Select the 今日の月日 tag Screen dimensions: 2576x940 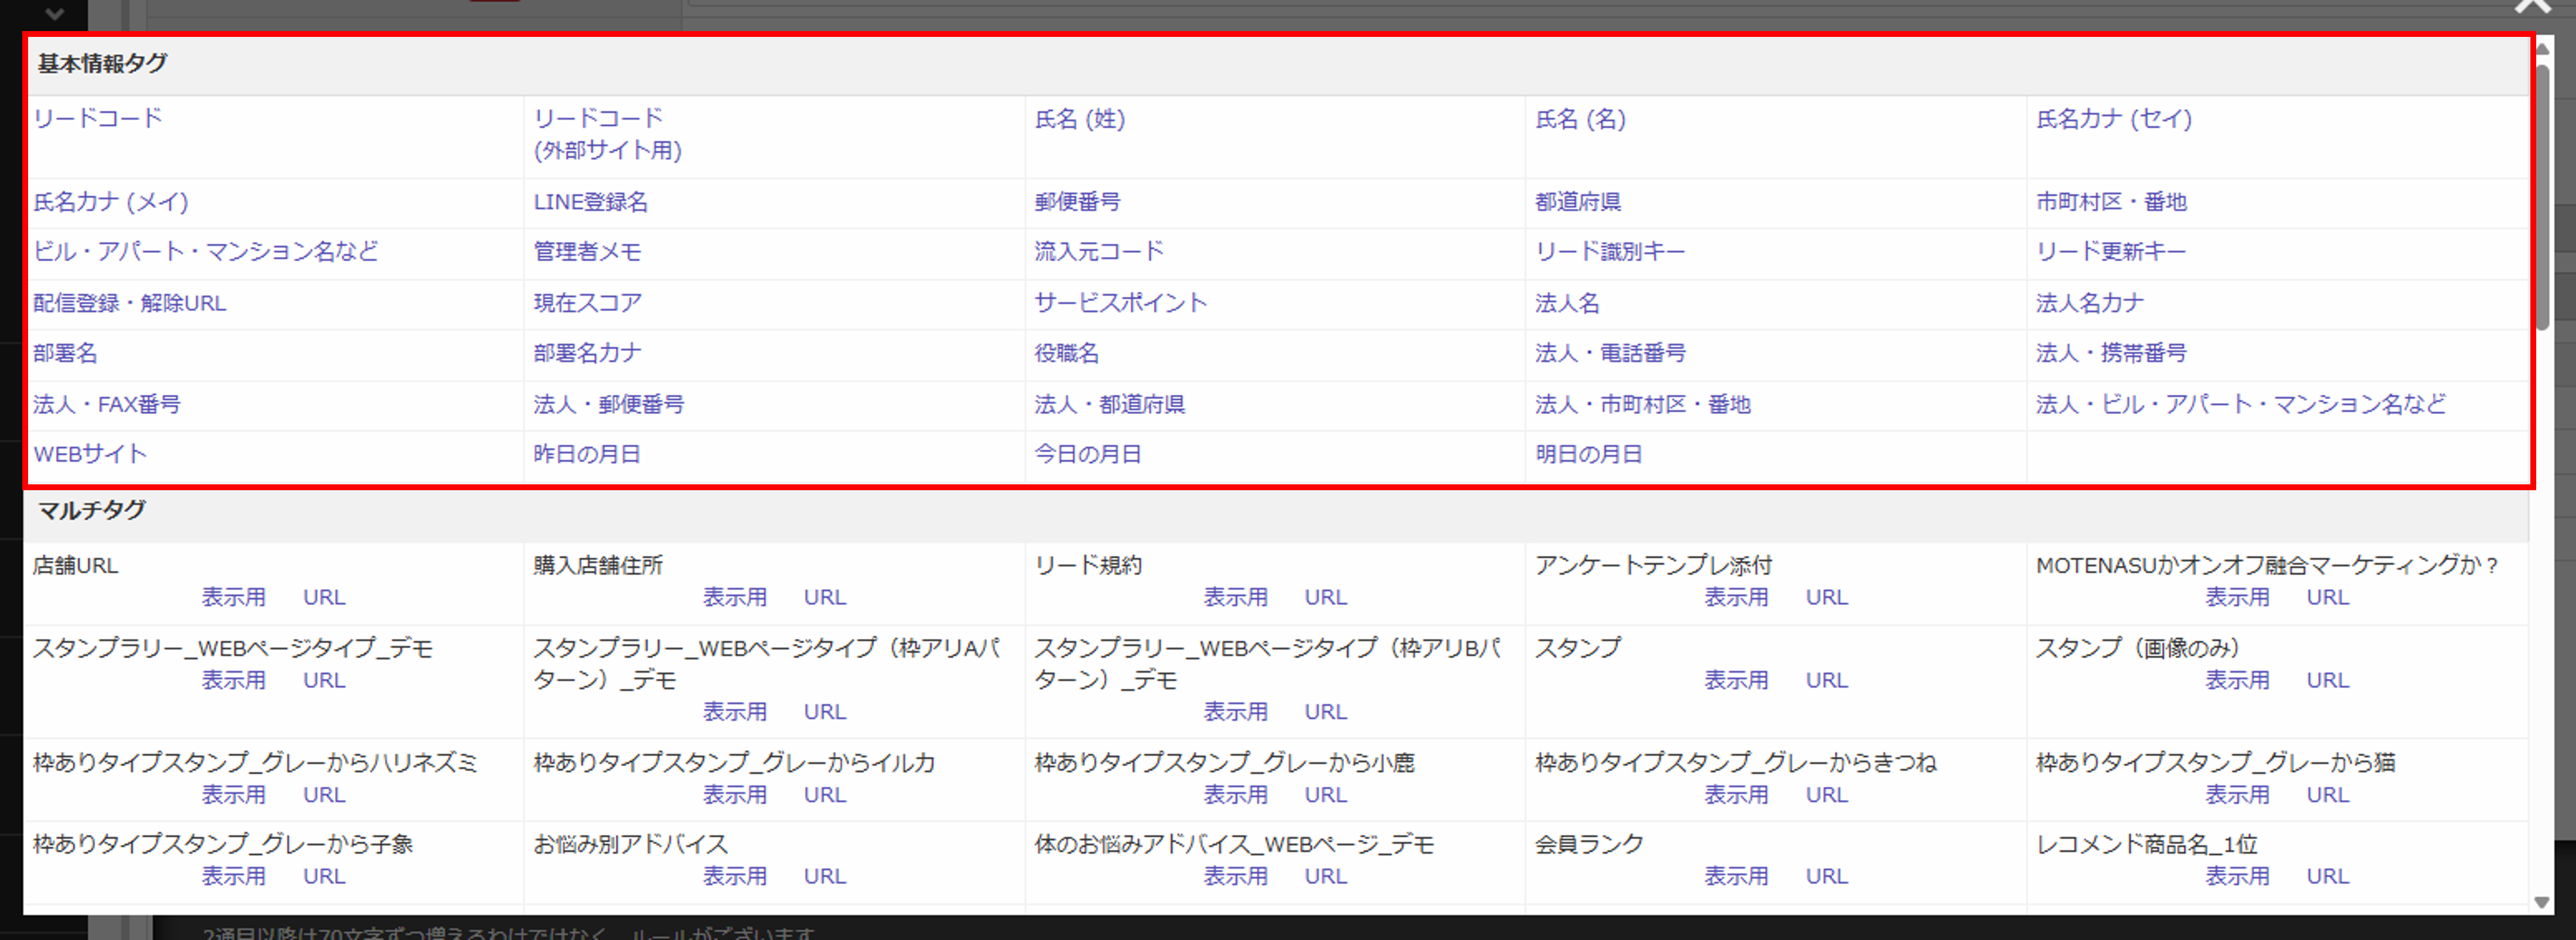[1087, 454]
